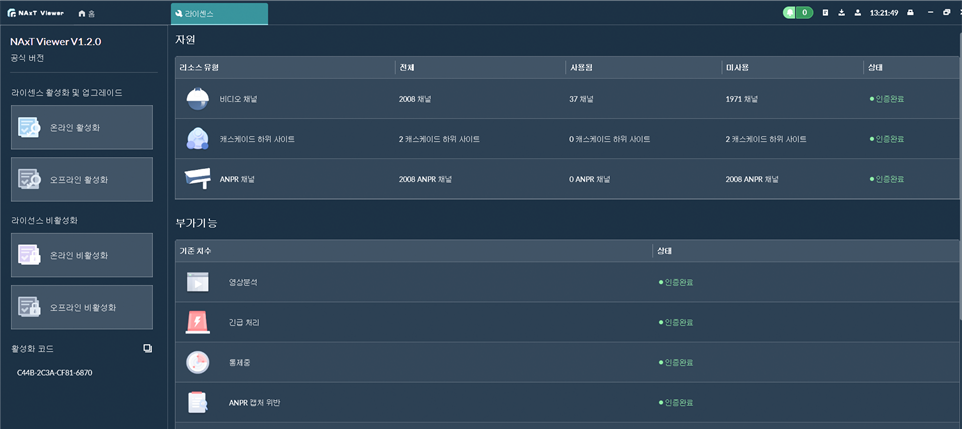Click the 리소스 유형 column header
Screen dimensions: 962x429
199,67
